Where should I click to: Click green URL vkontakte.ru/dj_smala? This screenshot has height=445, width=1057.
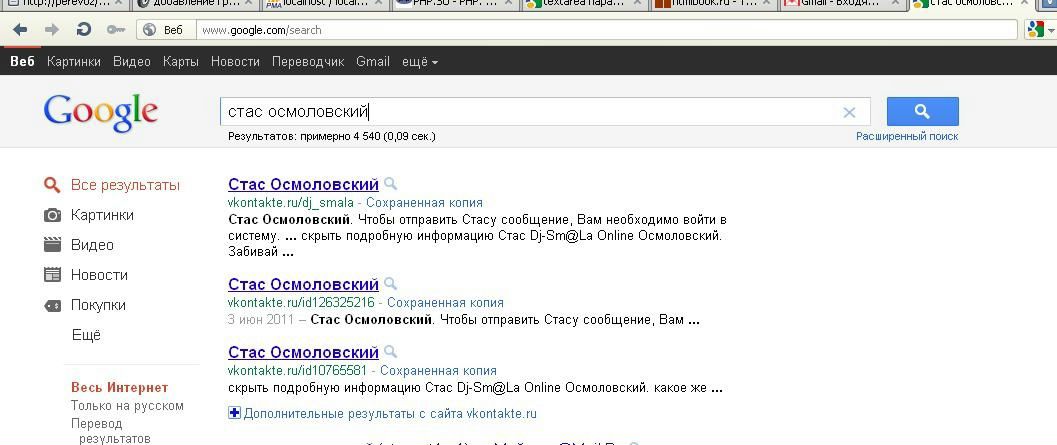[291, 202]
